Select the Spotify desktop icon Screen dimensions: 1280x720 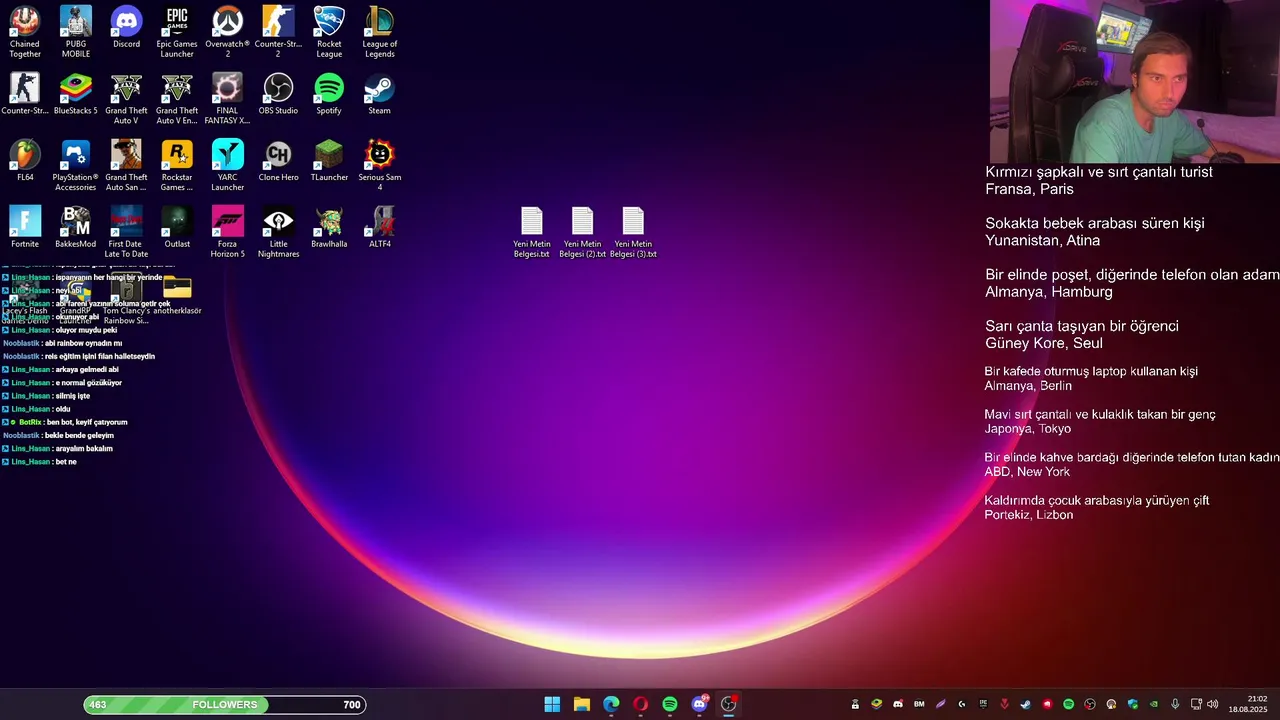click(x=329, y=94)
